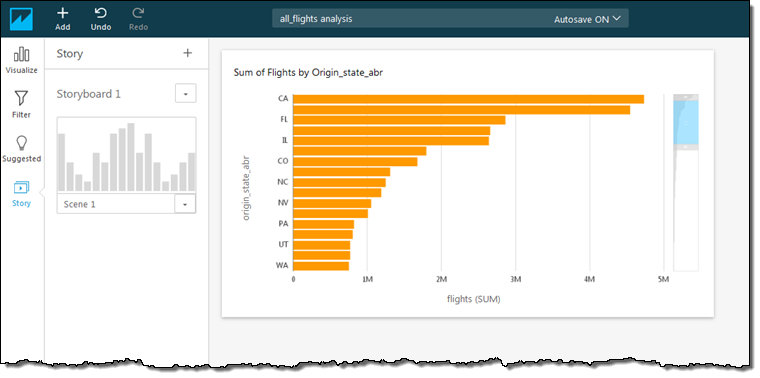
Task: Click the blue chart scroll range slider
Action: click(685, 122)
